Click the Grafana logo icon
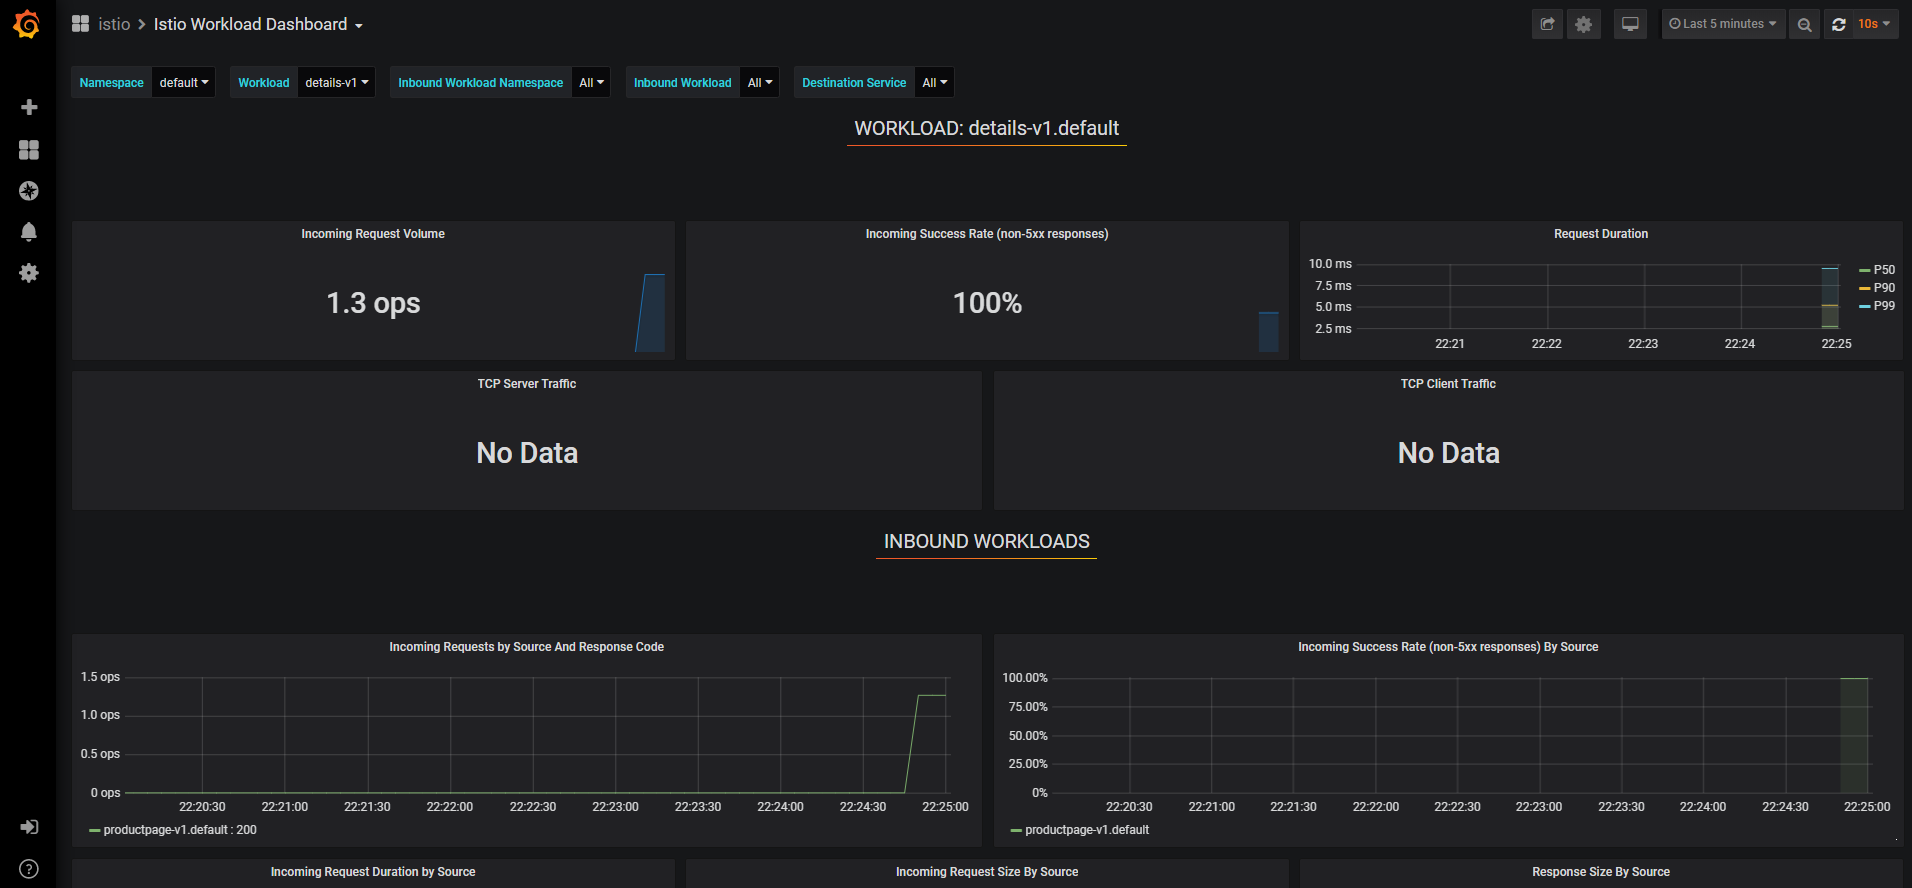The height and width of the screenshot is (888, 1912). [x=27, y=24]
